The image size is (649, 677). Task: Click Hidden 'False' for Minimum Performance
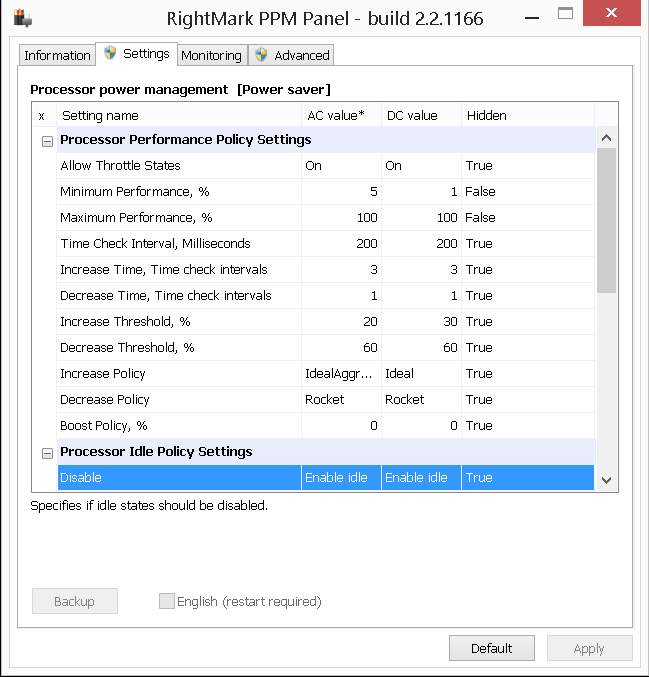coord(528,192)
